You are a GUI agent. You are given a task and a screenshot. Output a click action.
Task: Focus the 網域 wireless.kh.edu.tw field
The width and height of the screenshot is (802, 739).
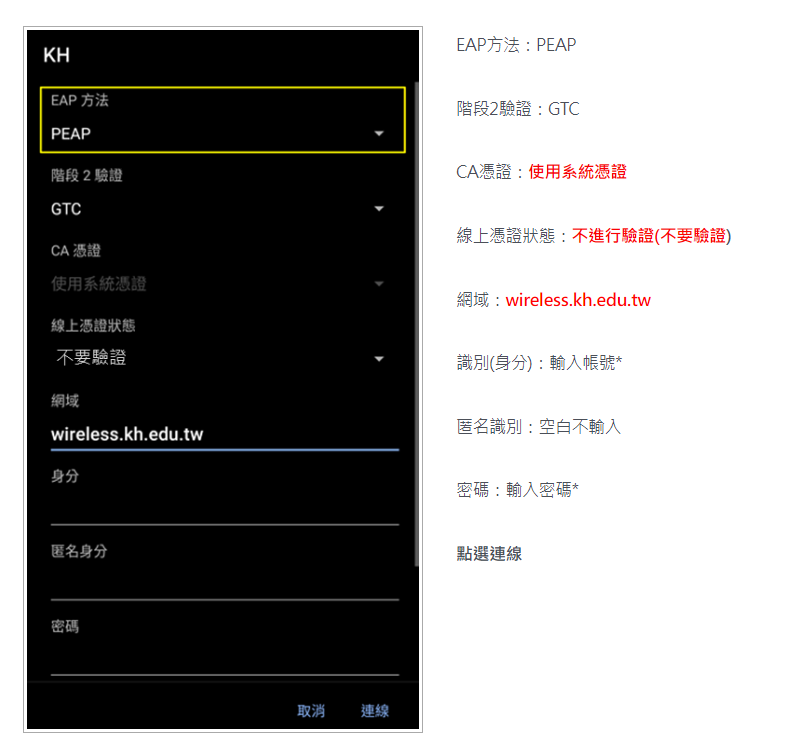(225, 434)
